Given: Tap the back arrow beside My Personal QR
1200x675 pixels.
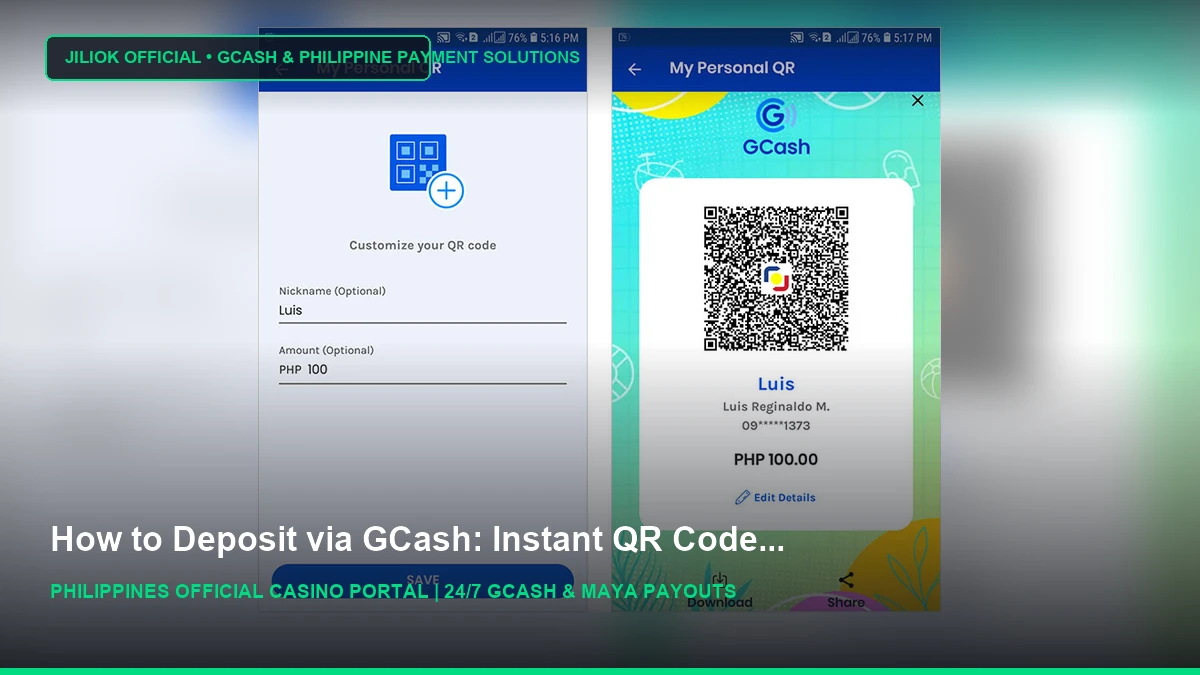Looking at the screenshot, I should point(634,69).
